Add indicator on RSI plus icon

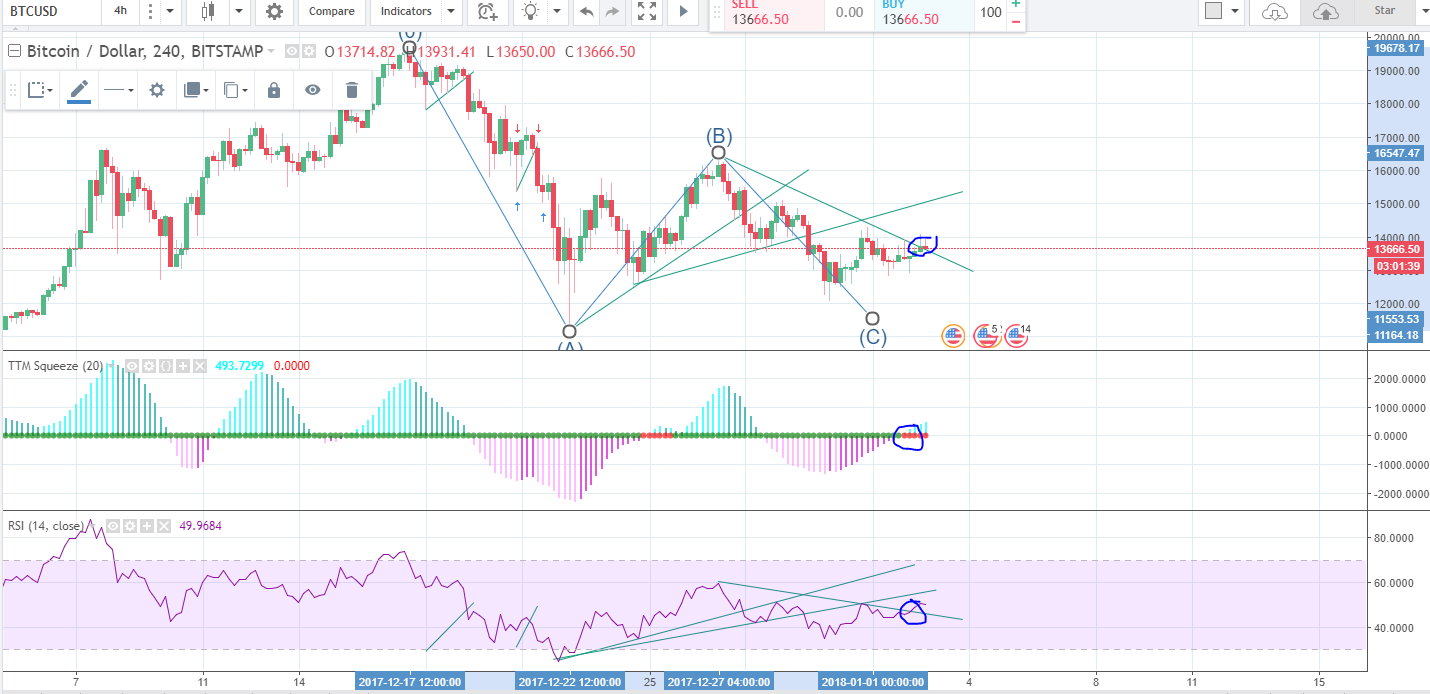click(x=147, y=526)
